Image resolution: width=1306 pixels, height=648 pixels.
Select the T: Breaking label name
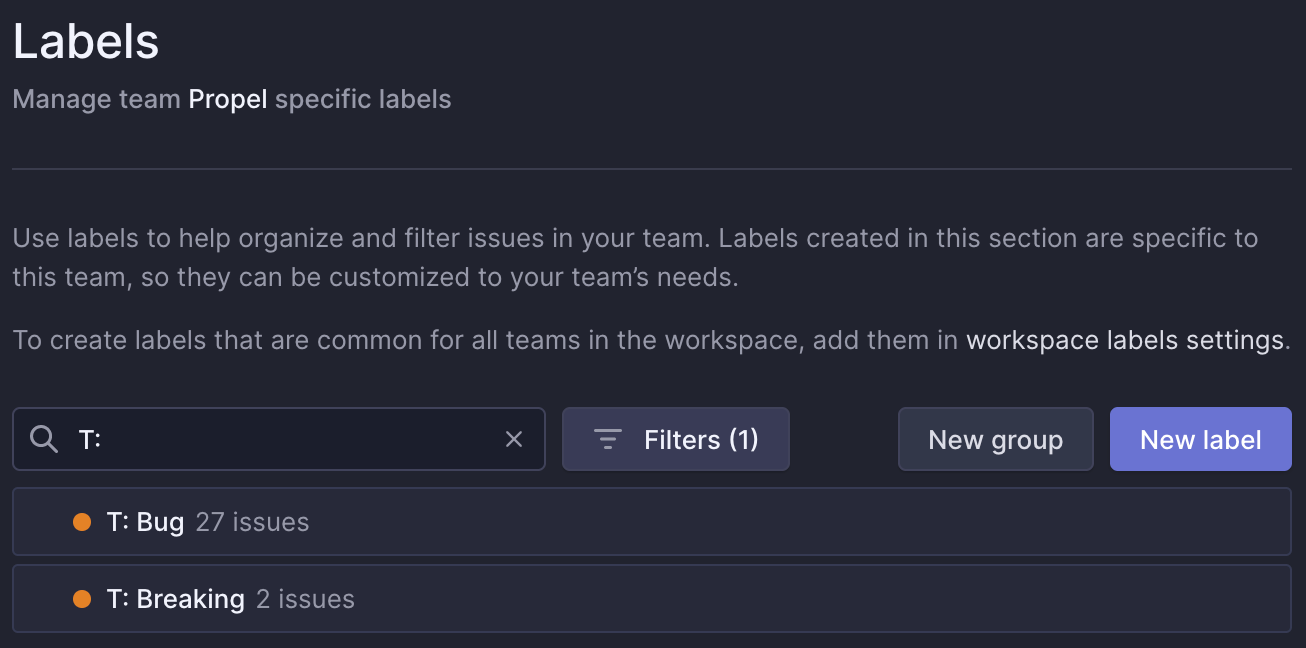pyautogui.click(x=176, y=599)
